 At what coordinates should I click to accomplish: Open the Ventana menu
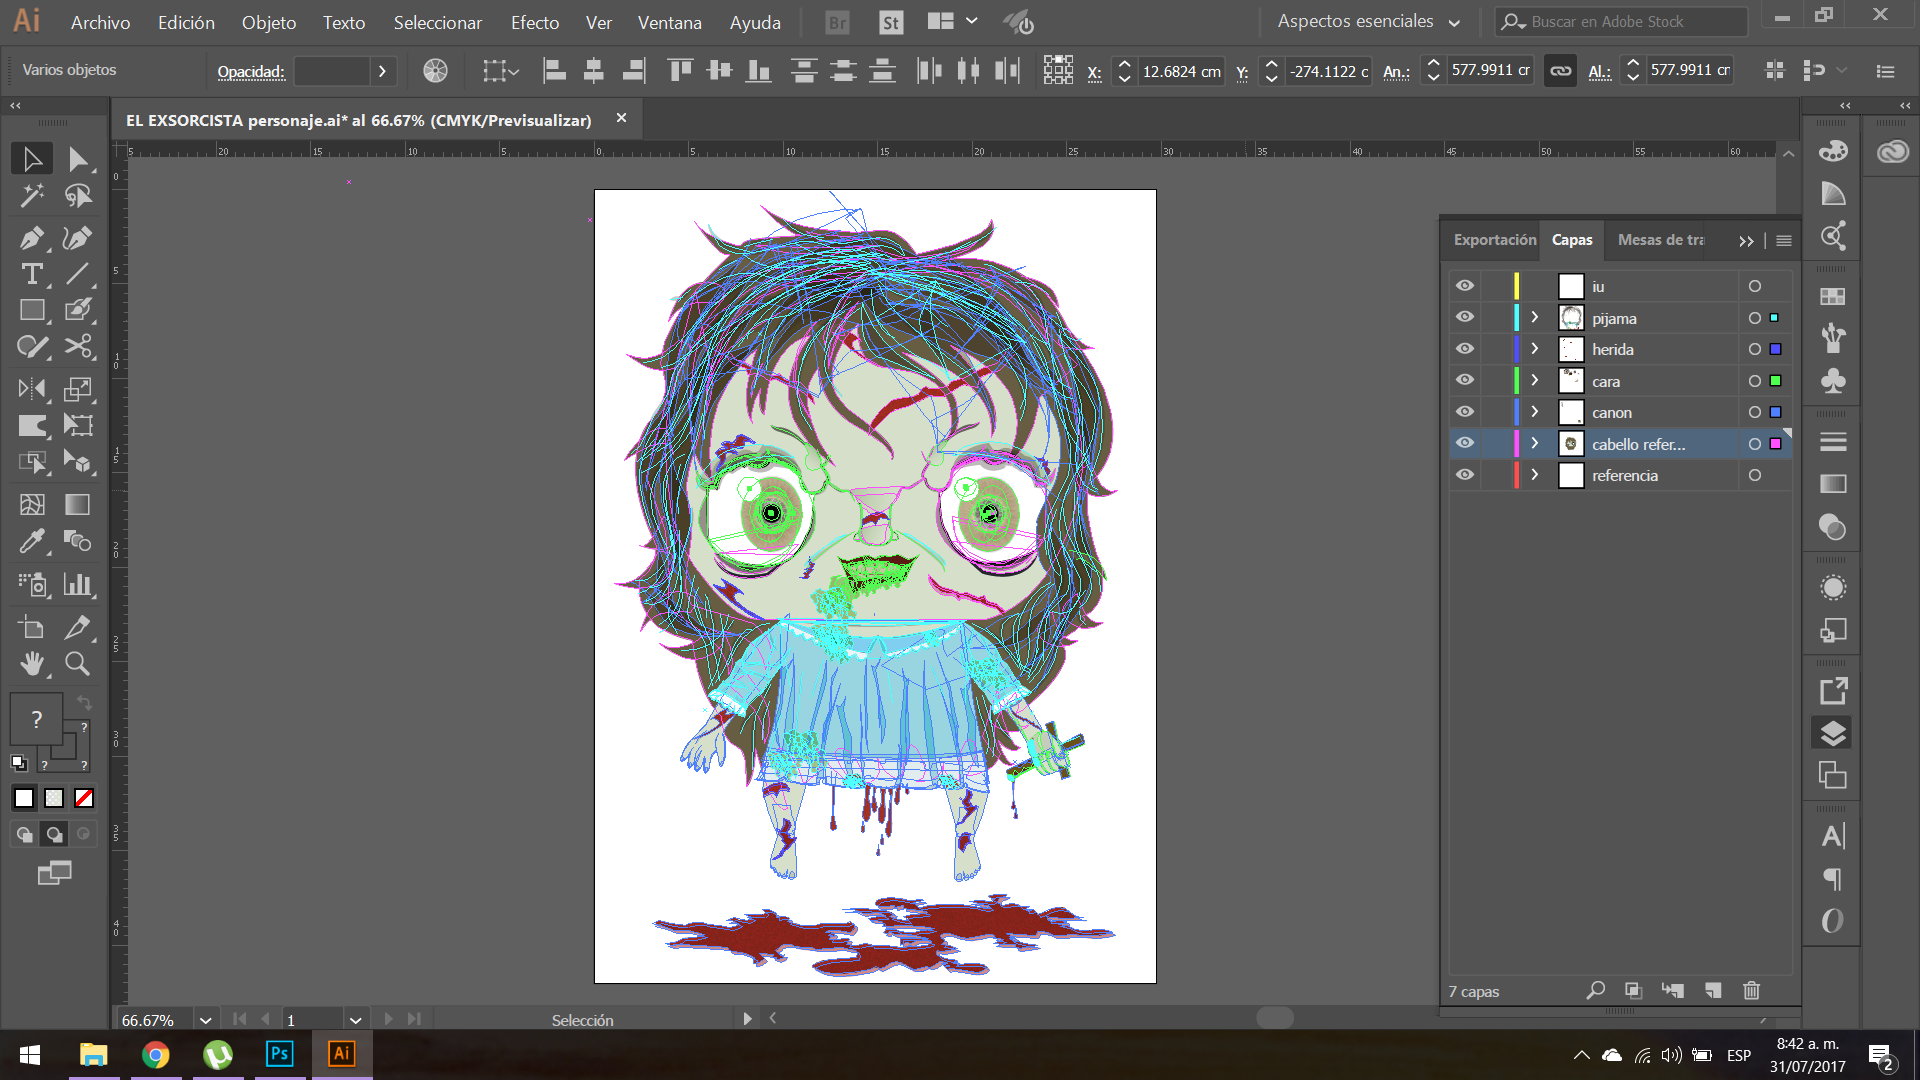pyautogui.click(x=670, y=22)
